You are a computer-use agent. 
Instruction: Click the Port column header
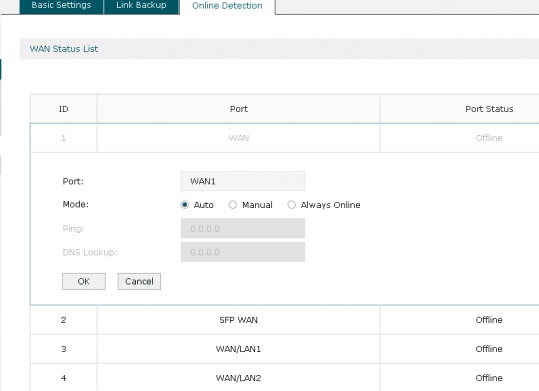tap(239, 109)
